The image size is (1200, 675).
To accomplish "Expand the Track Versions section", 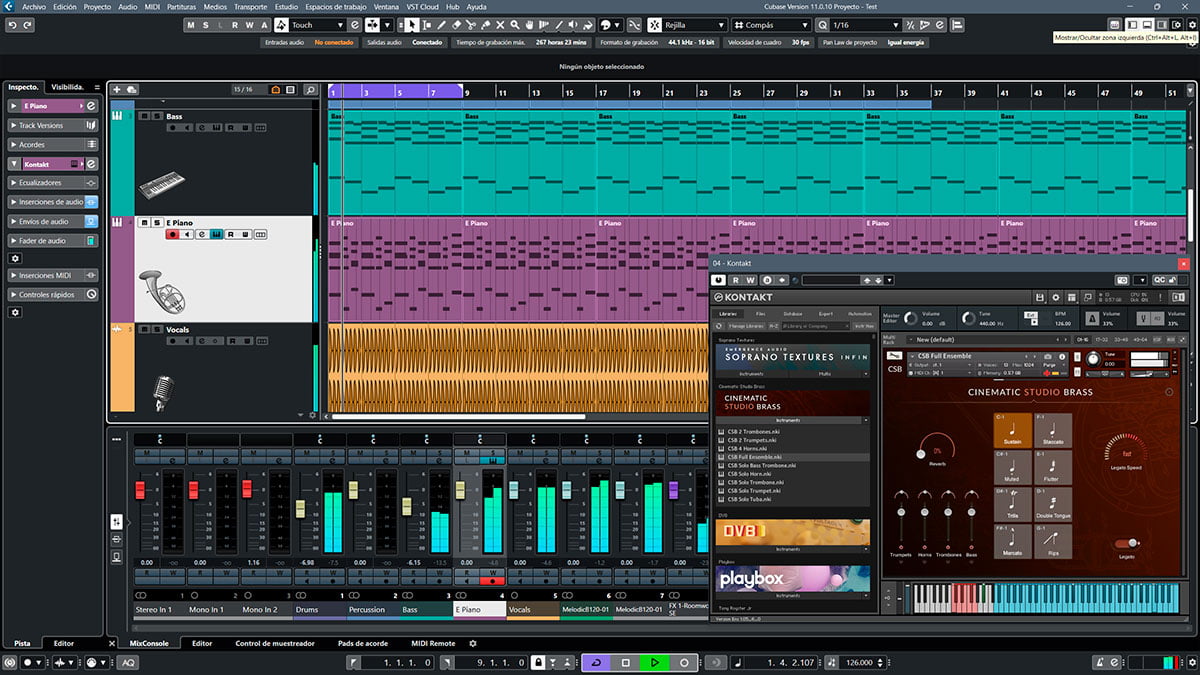I will coord(53,125).
